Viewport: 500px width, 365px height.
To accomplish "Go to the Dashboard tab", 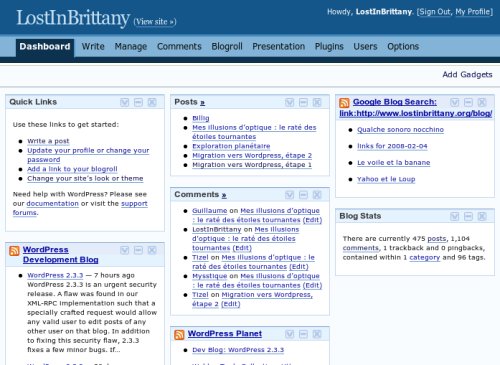I will 45,47.
